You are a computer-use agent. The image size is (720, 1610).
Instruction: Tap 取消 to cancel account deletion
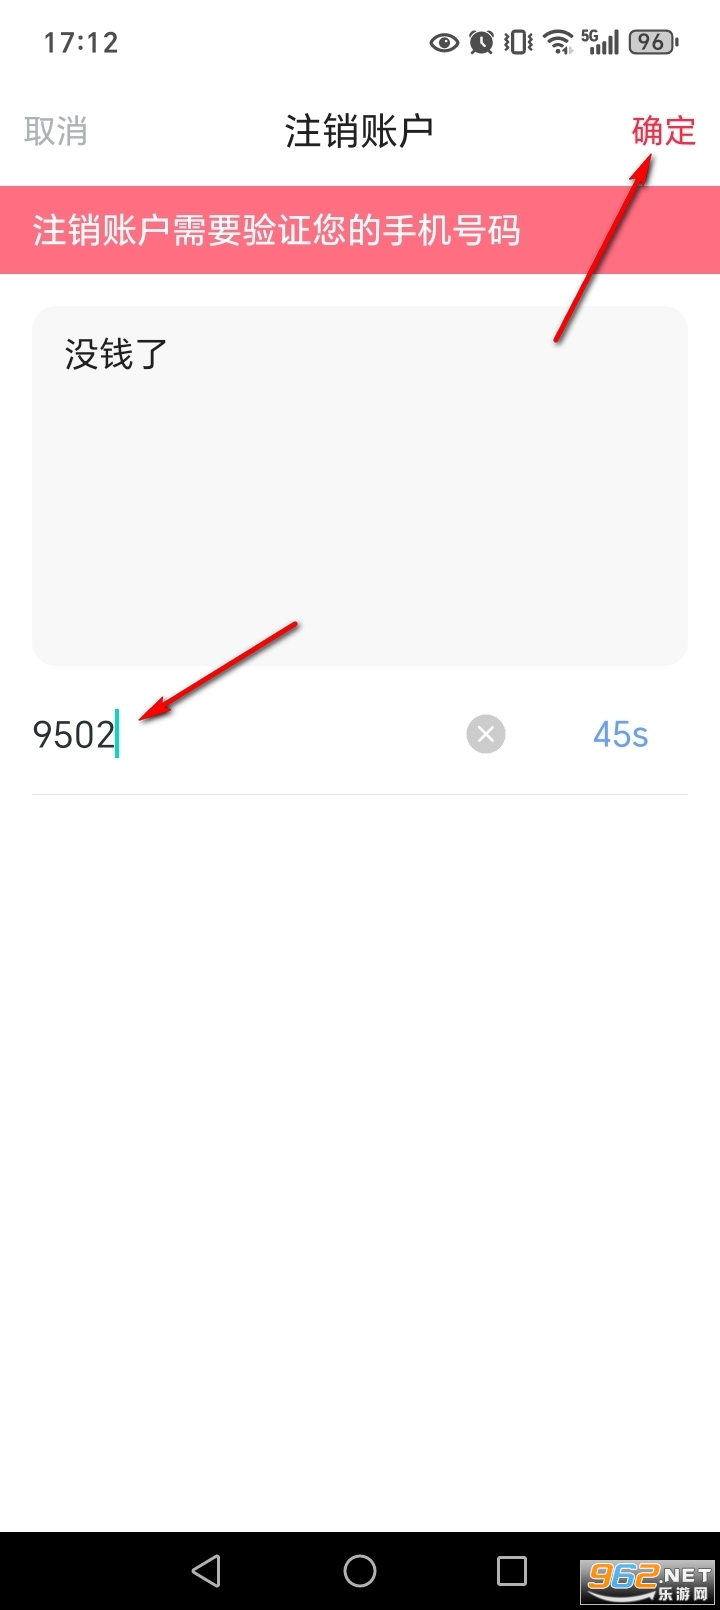56,131
